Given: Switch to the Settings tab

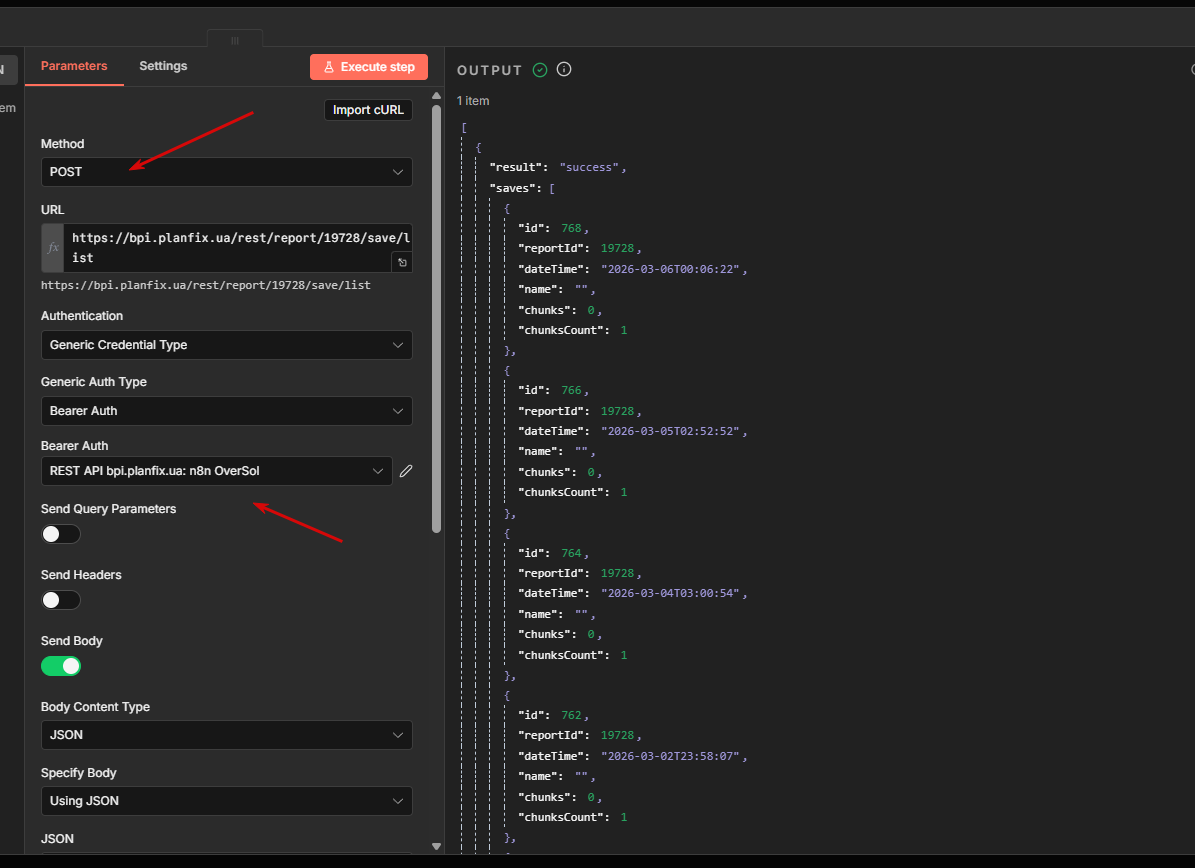Looking at the screenshot, I should (x=163, y=66).
